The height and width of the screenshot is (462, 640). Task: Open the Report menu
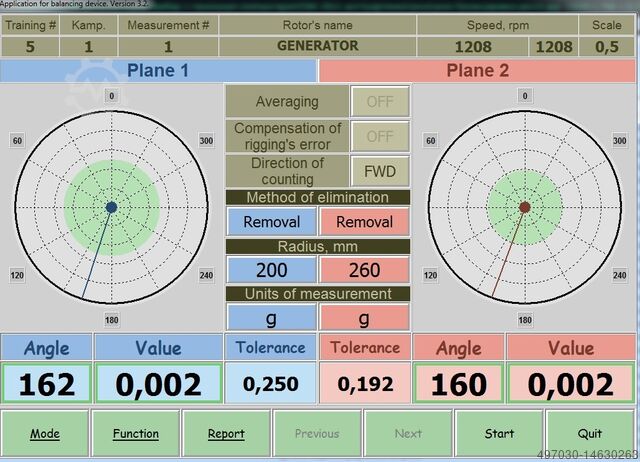point(226,433)
